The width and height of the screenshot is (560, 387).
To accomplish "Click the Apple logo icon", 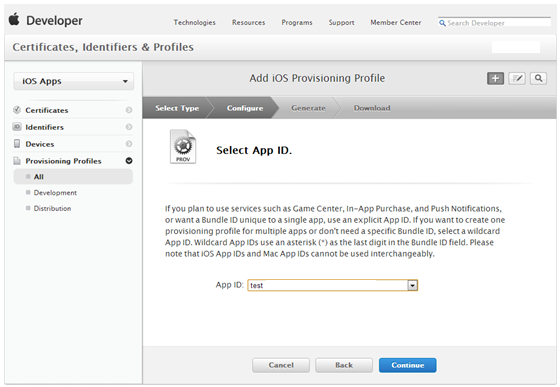I will [x=14, y=19].
